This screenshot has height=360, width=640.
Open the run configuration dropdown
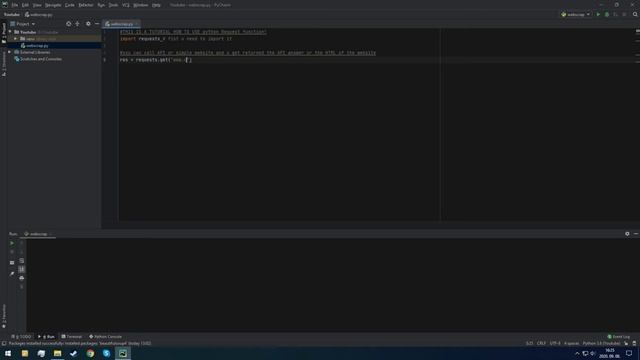coord(576,15)
